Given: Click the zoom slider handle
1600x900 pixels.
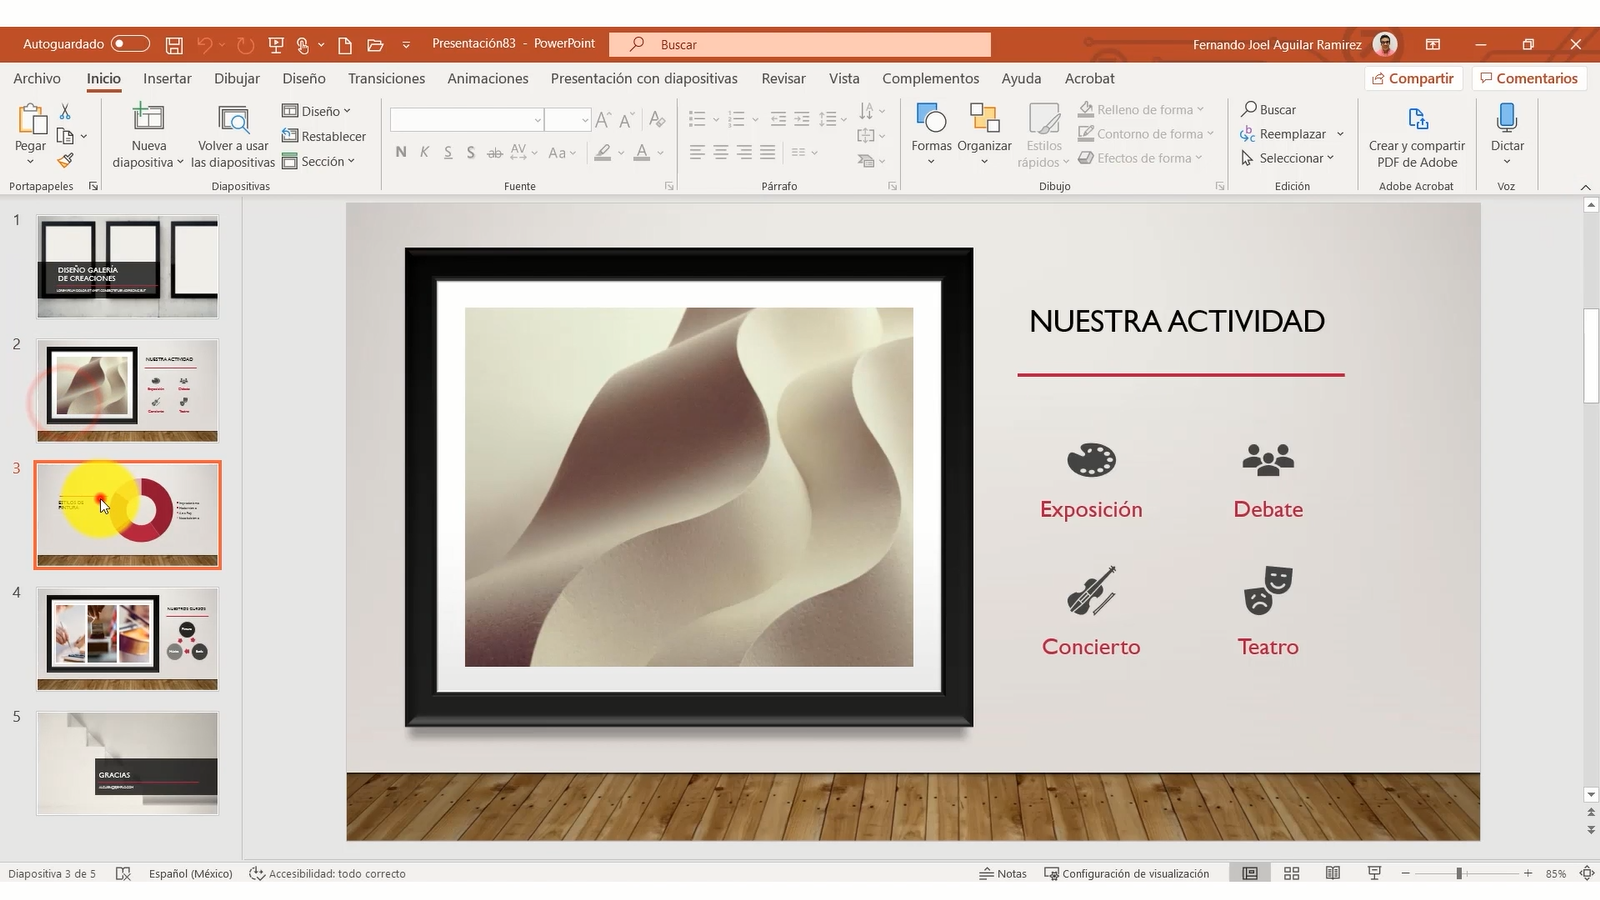Looking at the screenshot, I should pos(1459,873).
